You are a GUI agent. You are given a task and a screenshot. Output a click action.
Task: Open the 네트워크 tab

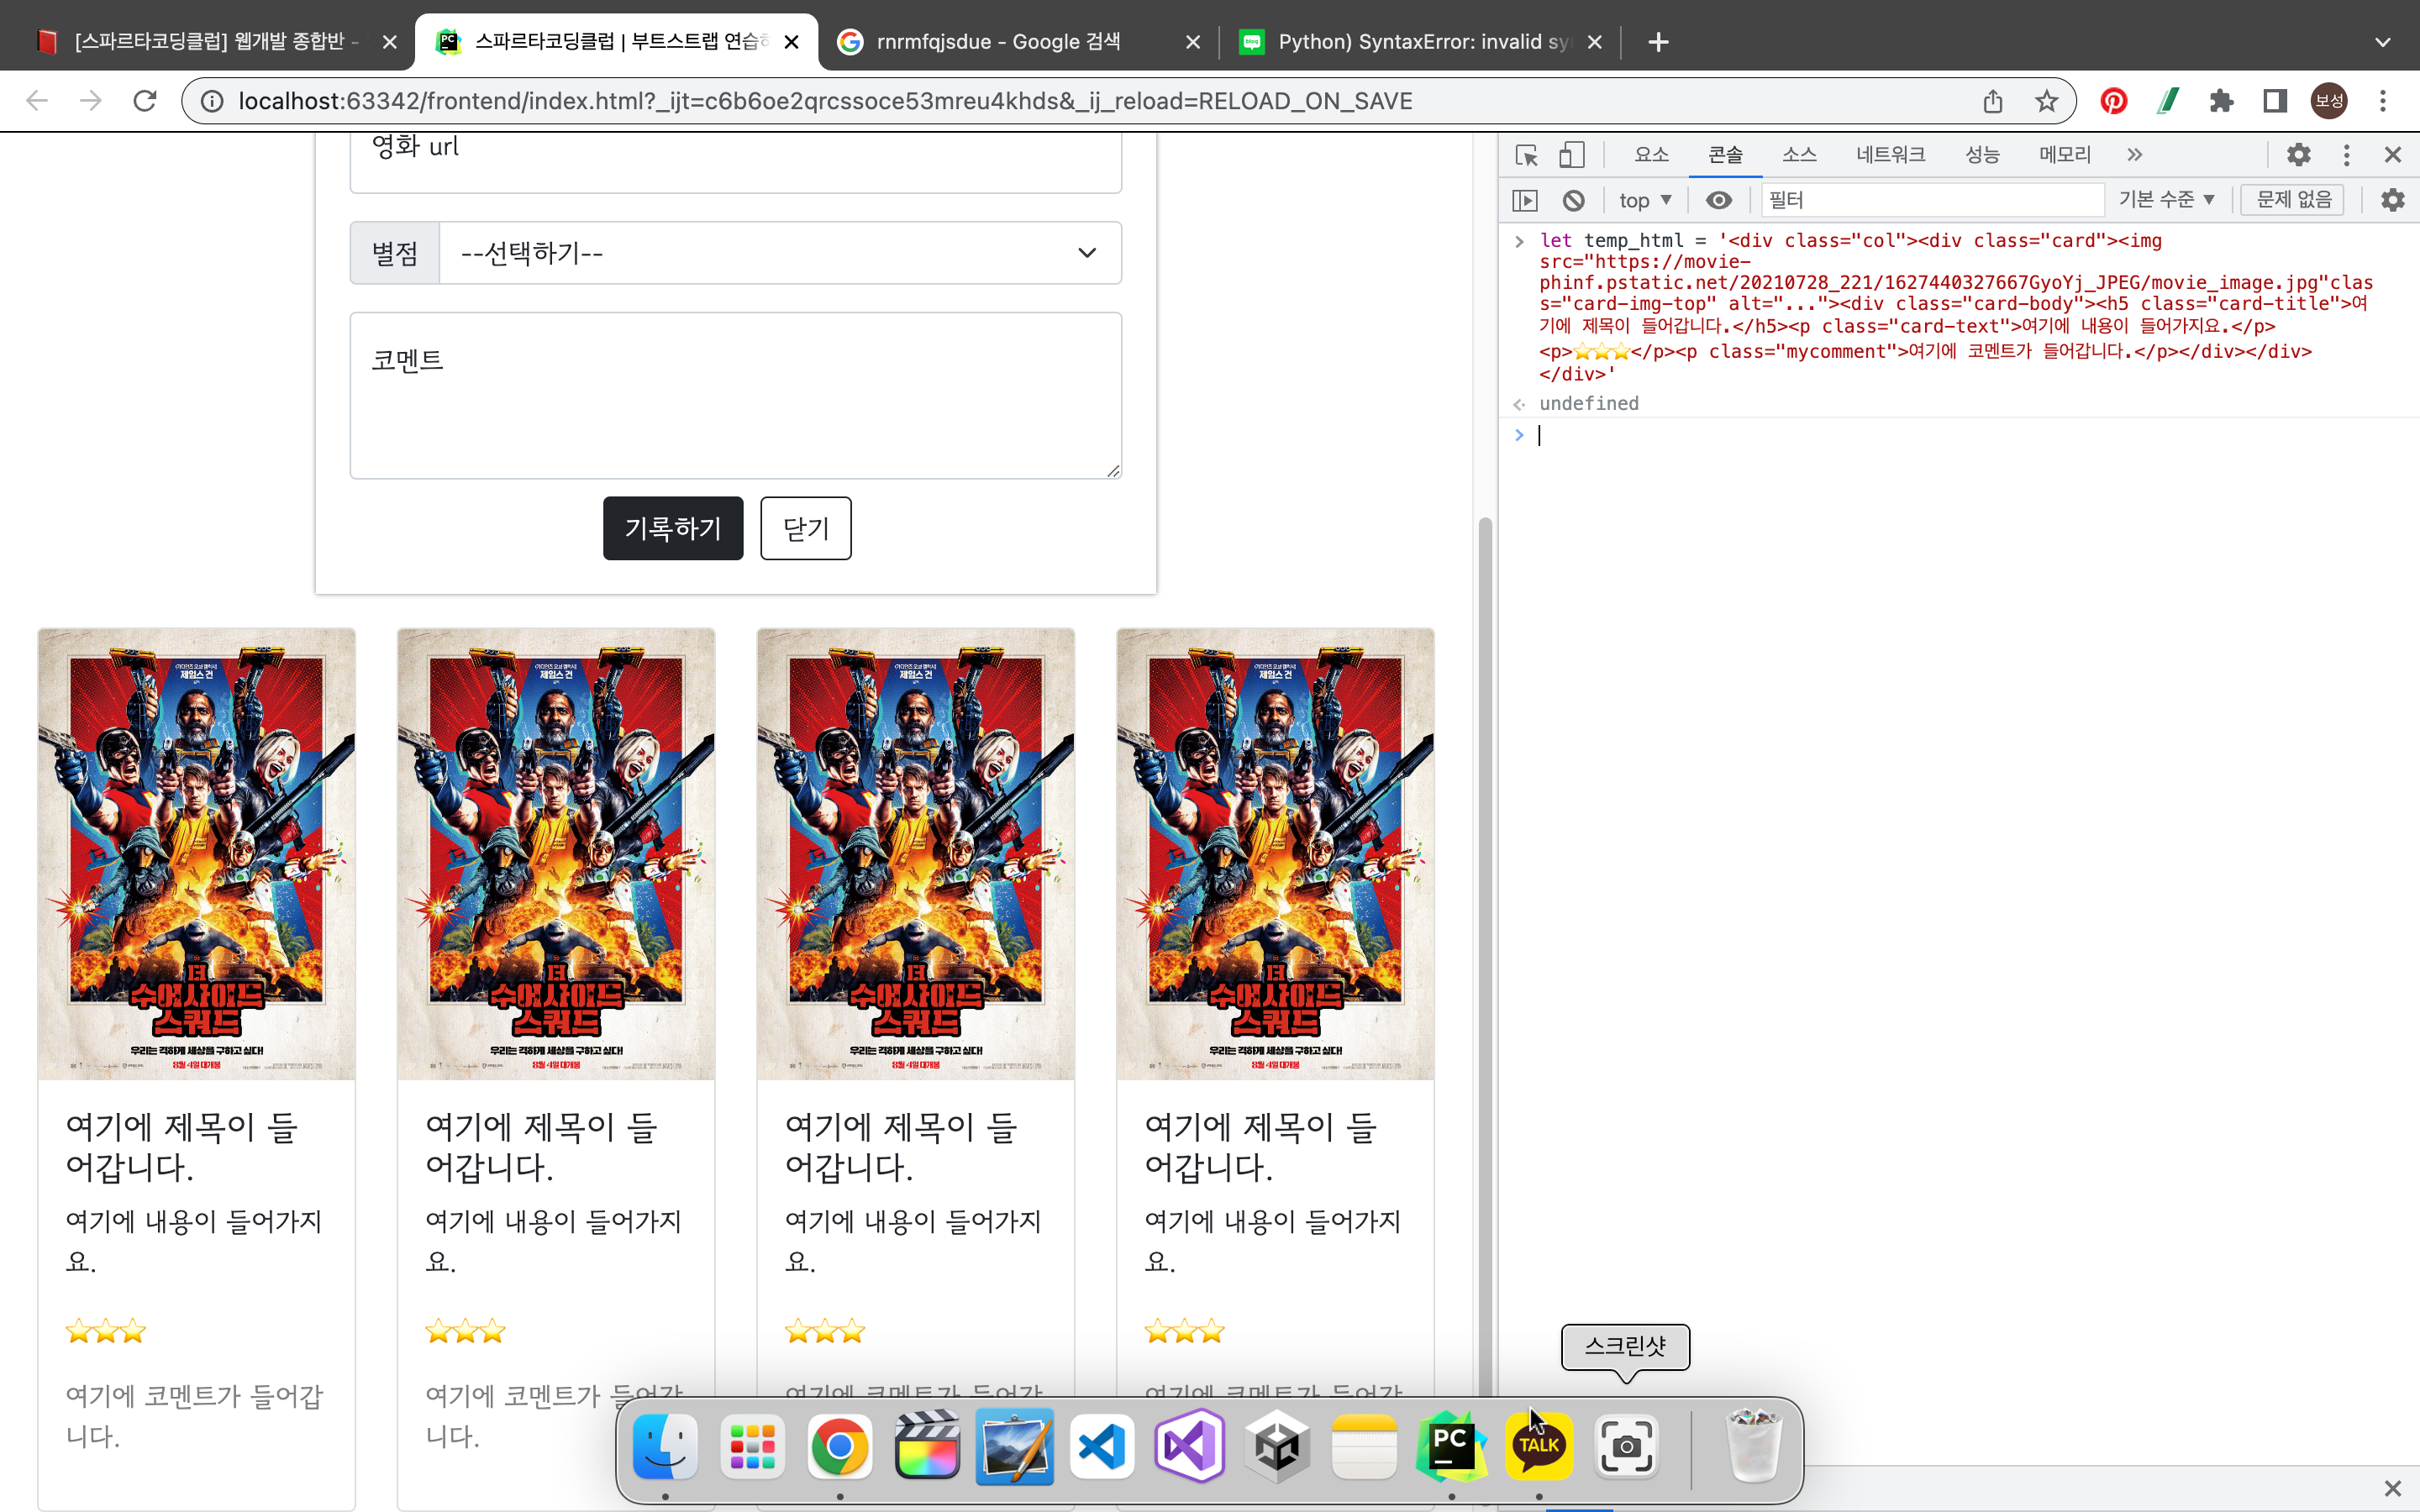click(1891, 155)
